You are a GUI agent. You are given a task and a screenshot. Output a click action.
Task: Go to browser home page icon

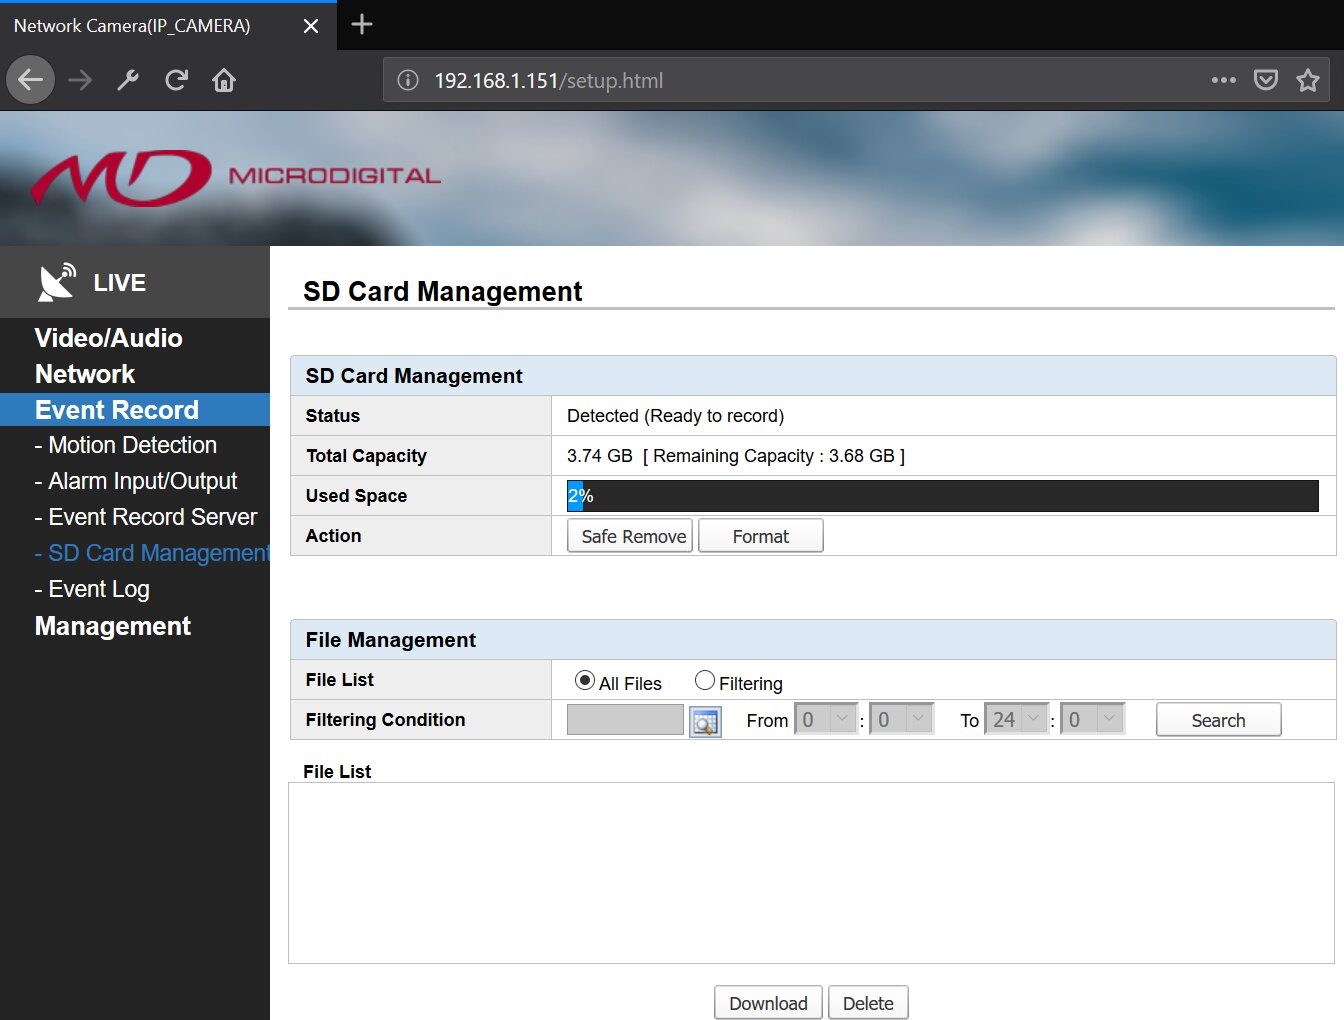[224, 80]
